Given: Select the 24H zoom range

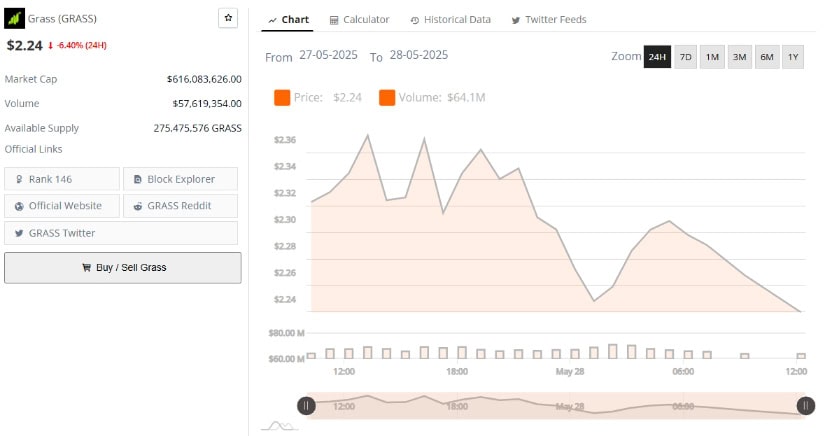Looking at the screenshot, I should tap(657, 57).
